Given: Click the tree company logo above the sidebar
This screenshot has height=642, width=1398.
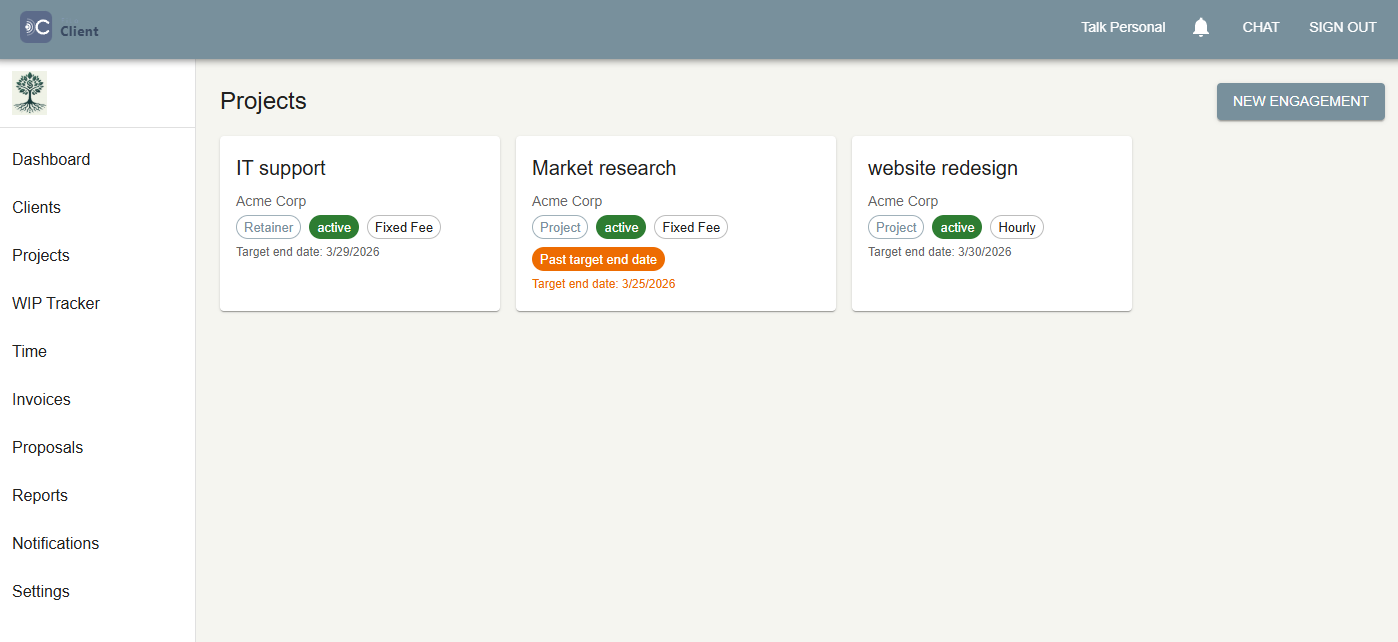Looking at the screenshot, I should (29, 91).
